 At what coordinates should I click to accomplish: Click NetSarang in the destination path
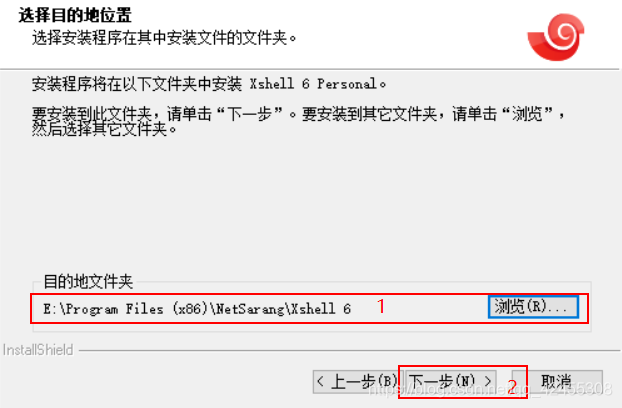[250, 308]
